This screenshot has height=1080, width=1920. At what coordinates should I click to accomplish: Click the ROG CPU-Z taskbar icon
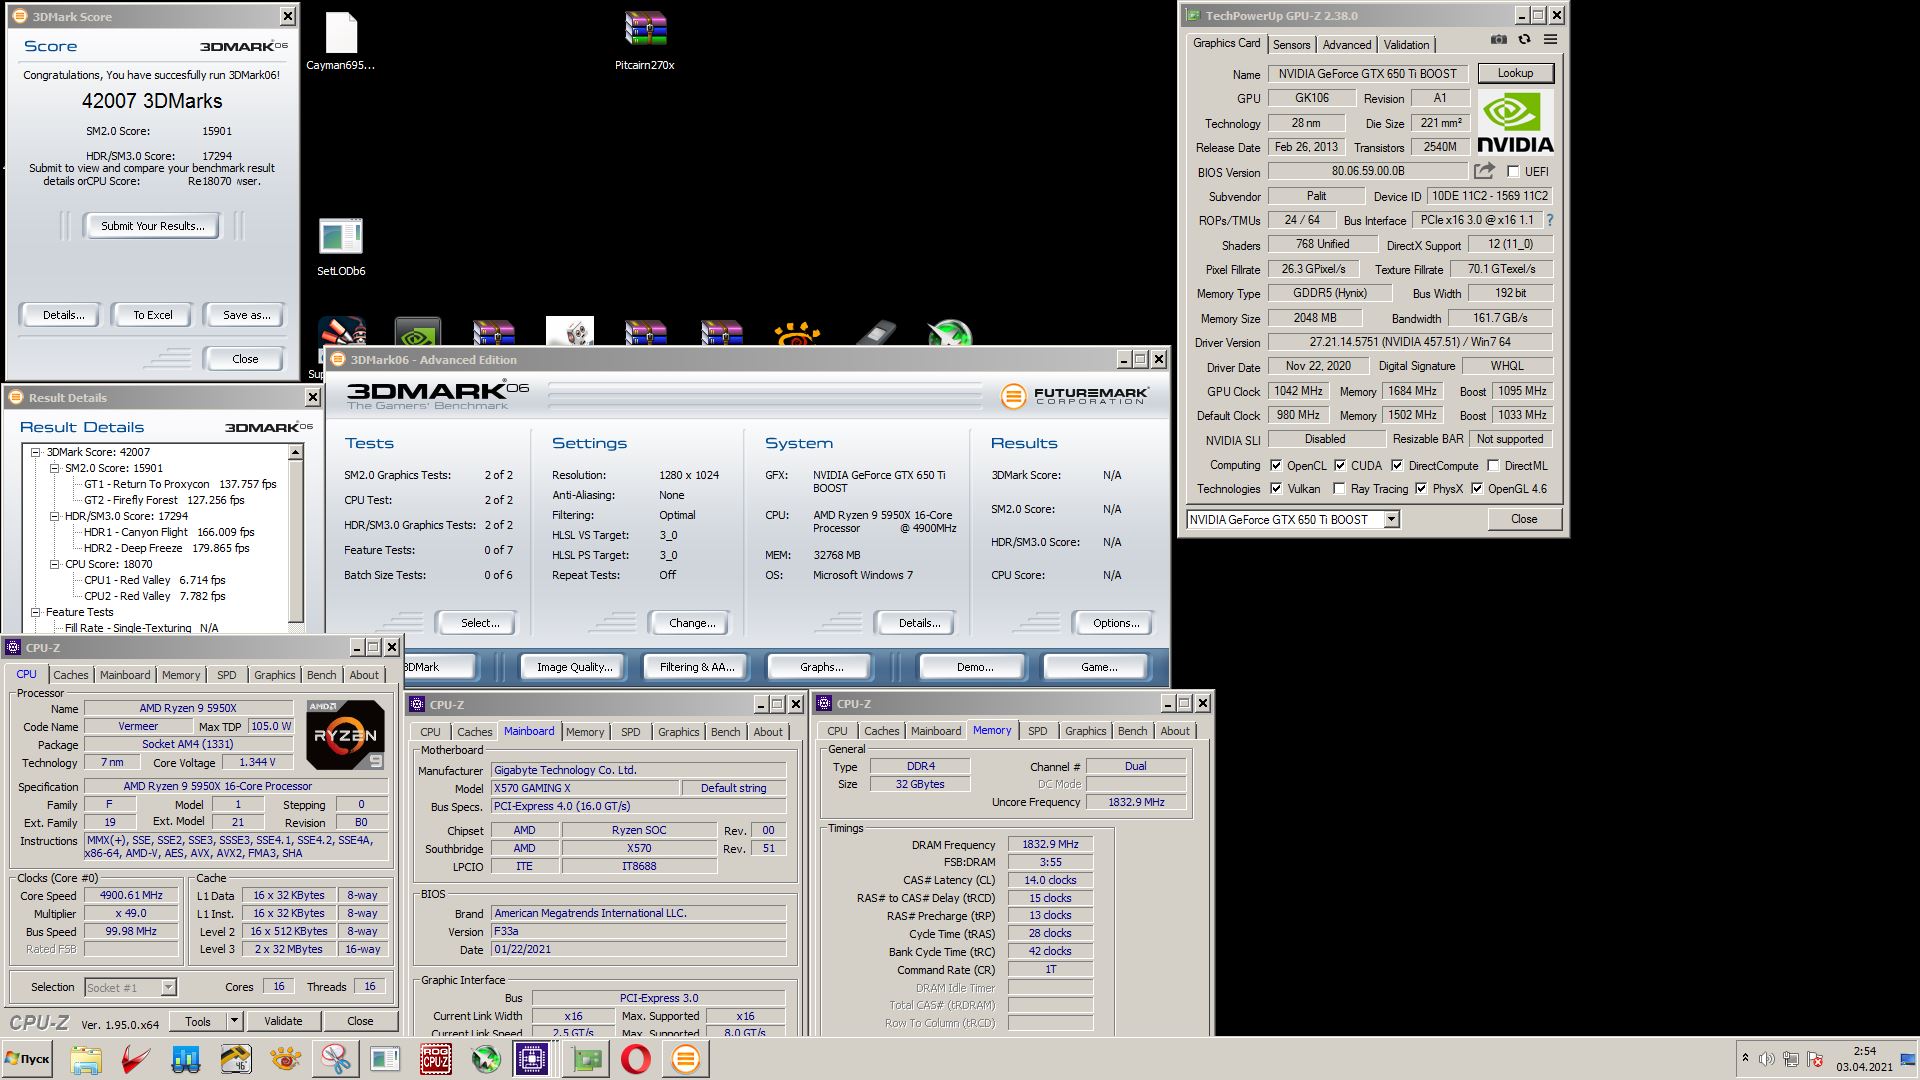click(x=436, y=1059)
